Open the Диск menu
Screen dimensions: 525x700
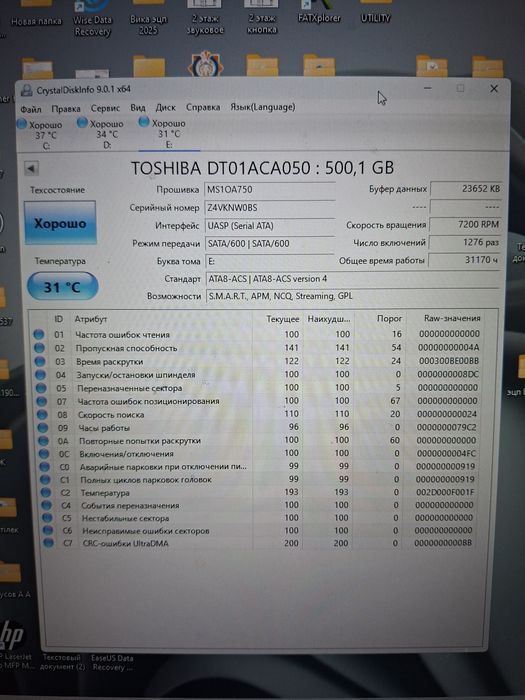click(x=165, y=108)
